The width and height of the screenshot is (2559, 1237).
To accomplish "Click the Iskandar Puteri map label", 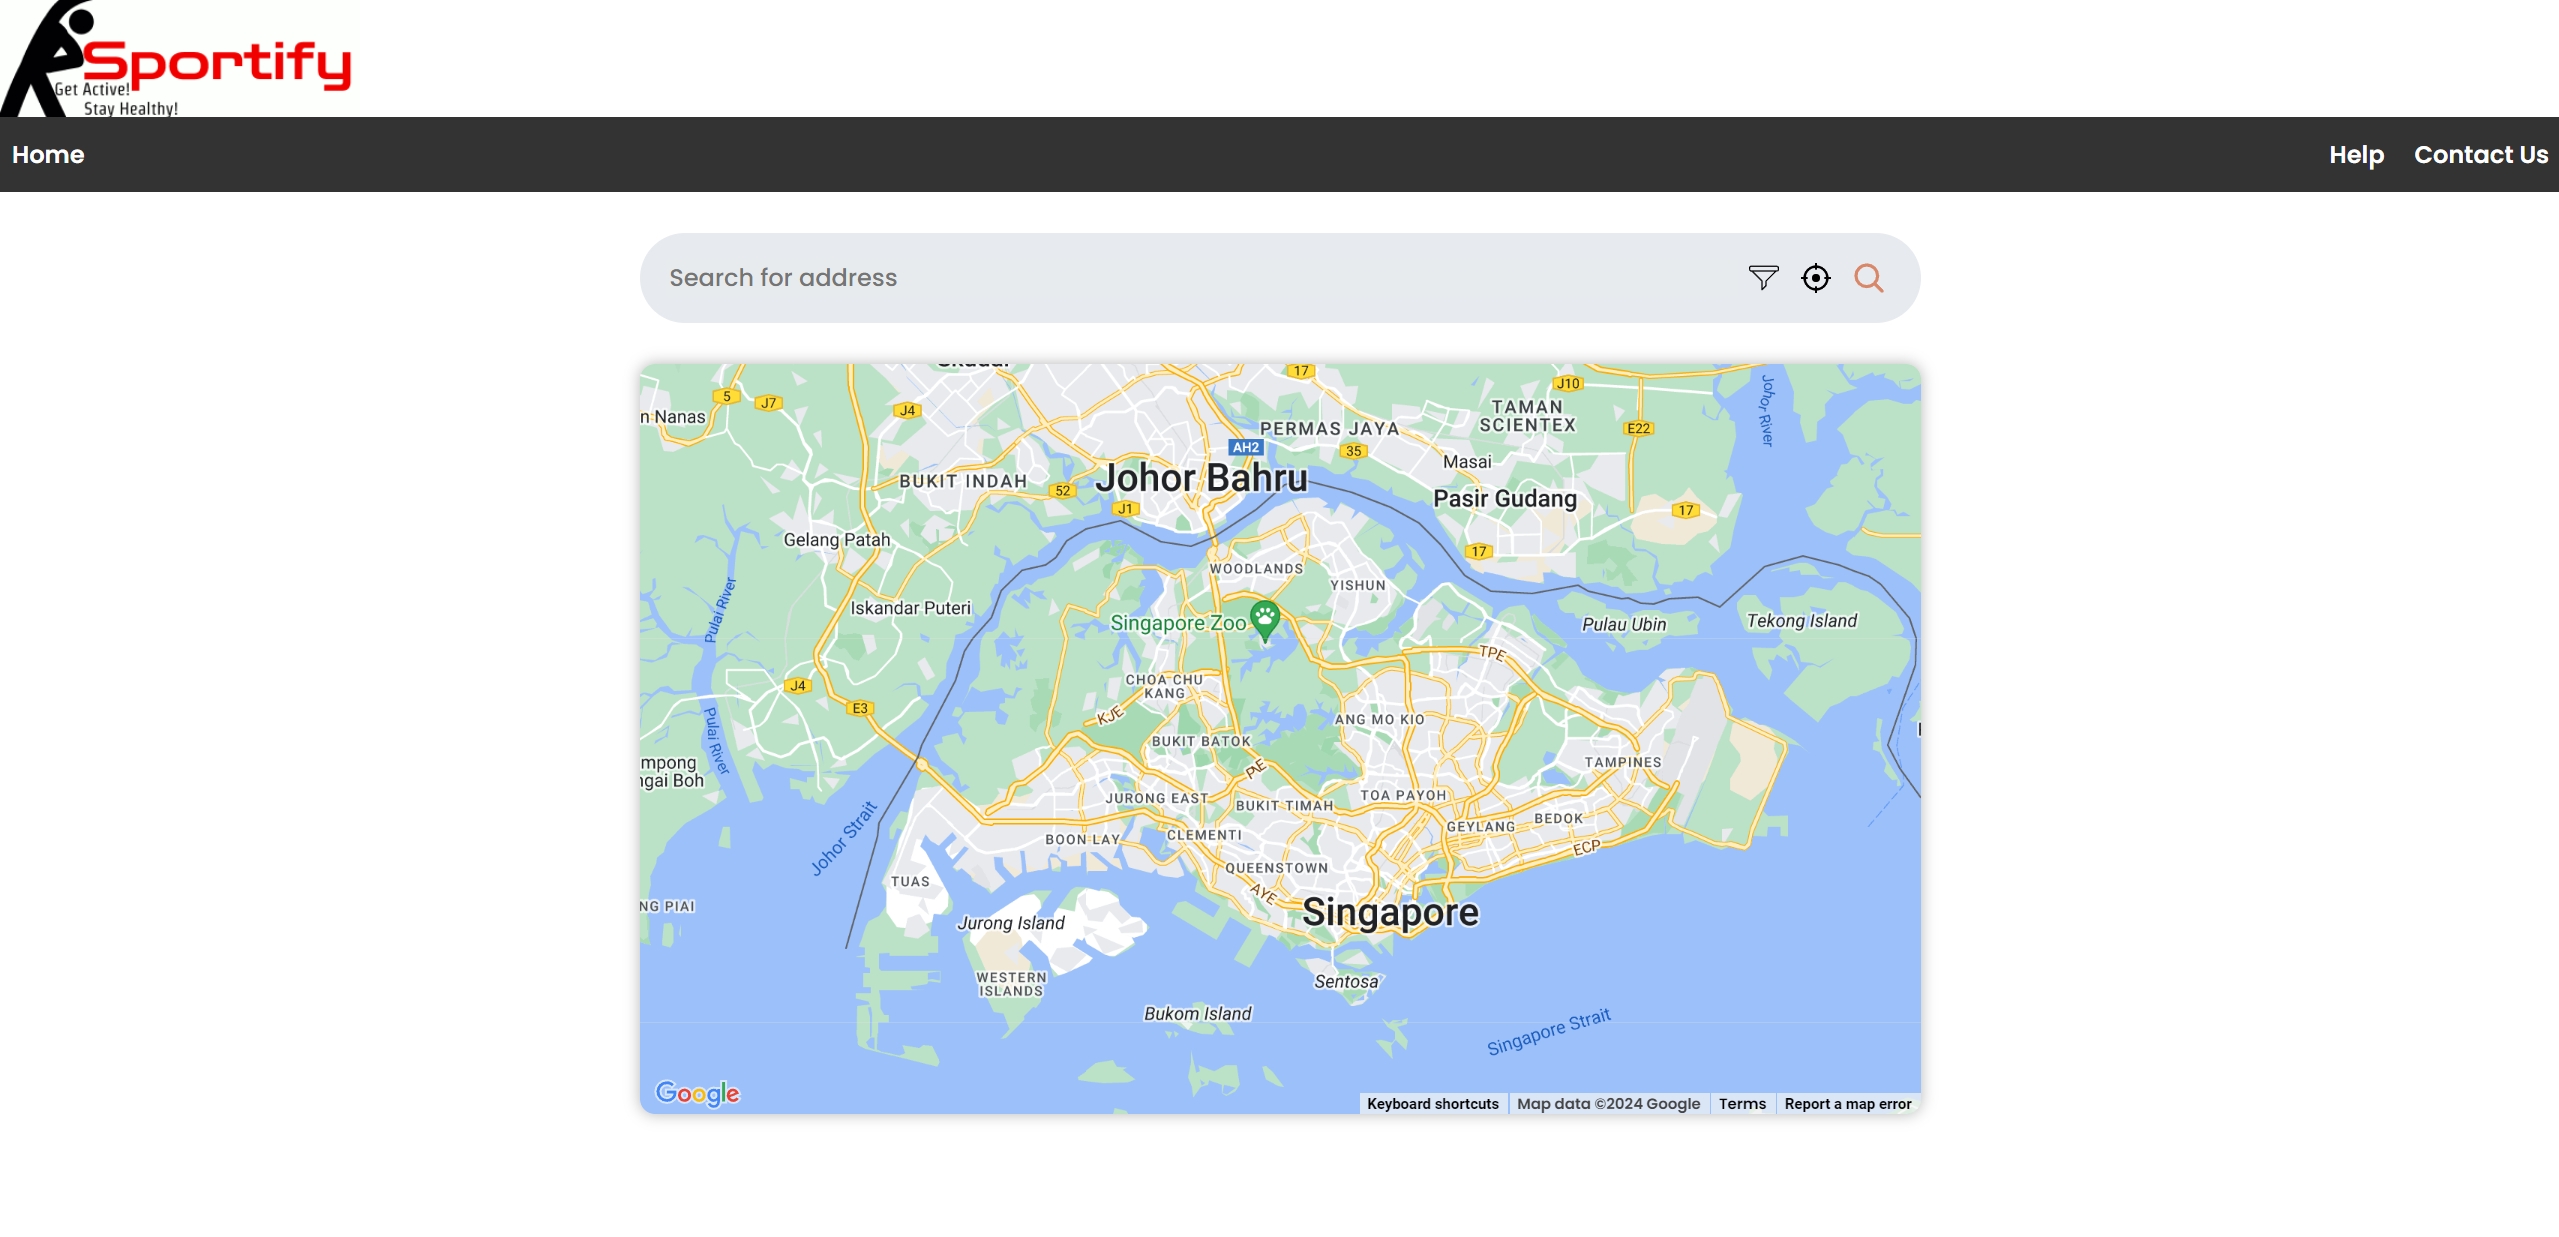I will (911, 608).
